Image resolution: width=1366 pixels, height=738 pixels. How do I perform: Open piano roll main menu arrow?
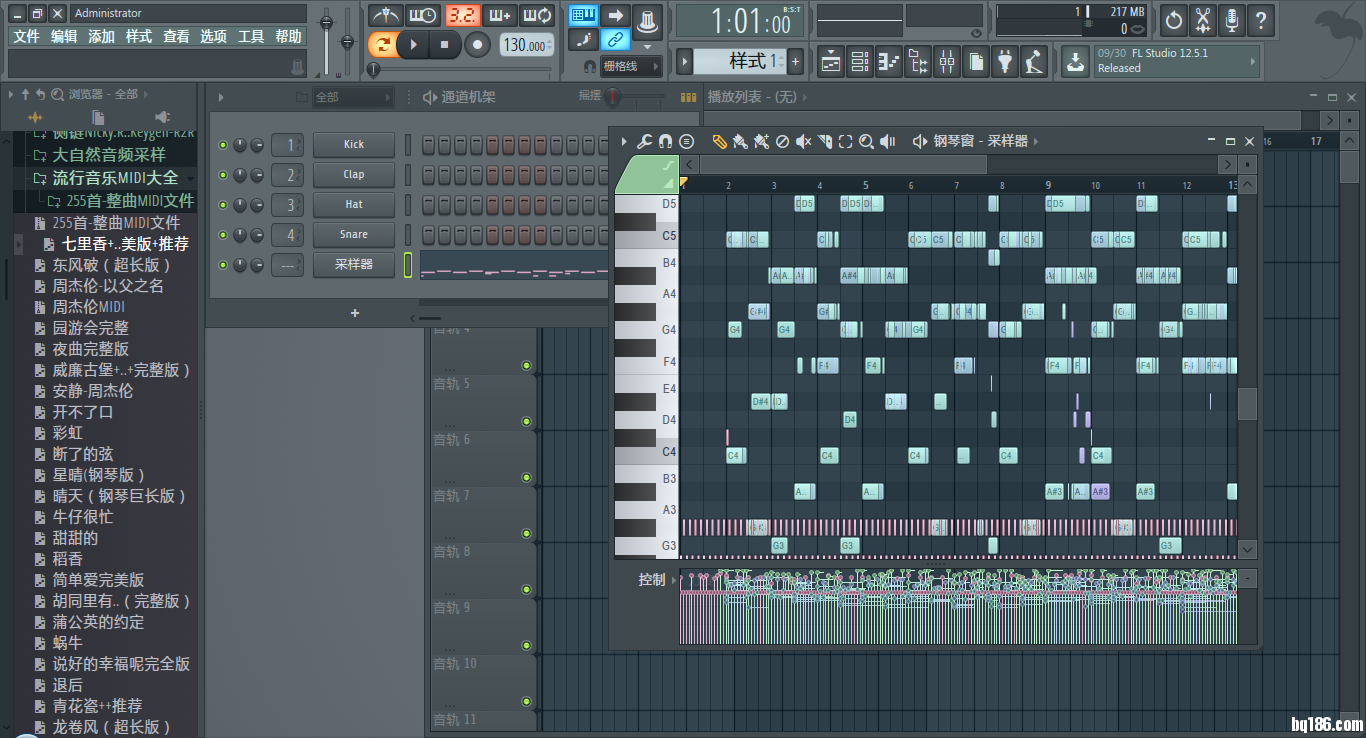[624, 142]
